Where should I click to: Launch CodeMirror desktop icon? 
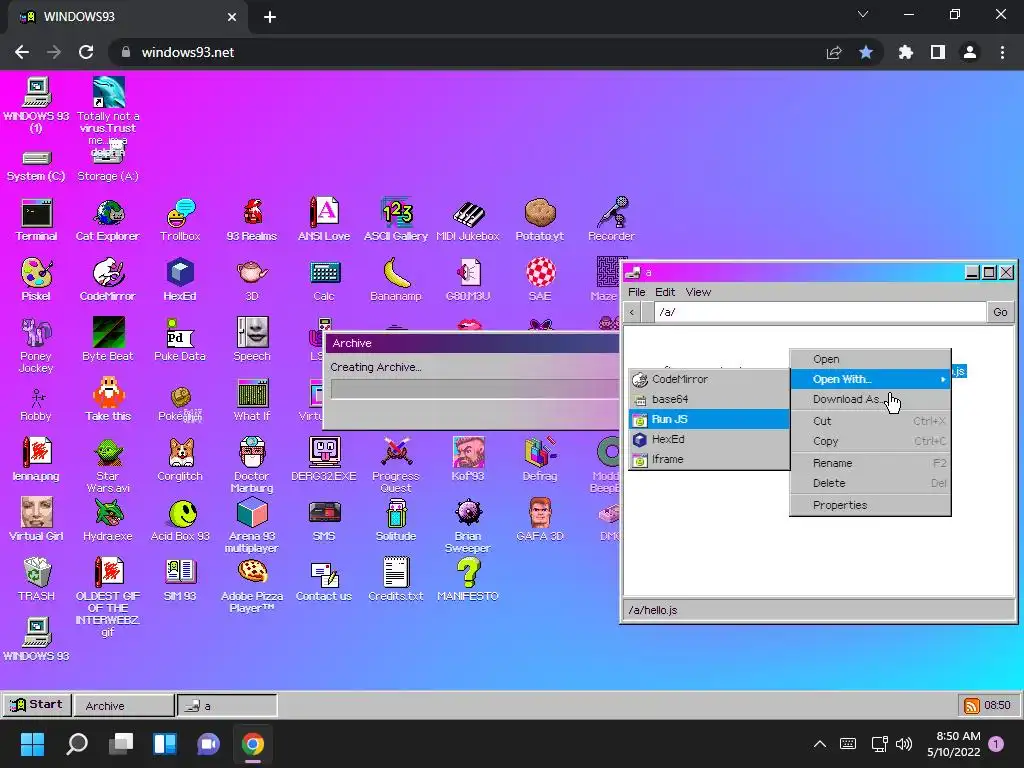pyautogui.click(x=108, y=280)
